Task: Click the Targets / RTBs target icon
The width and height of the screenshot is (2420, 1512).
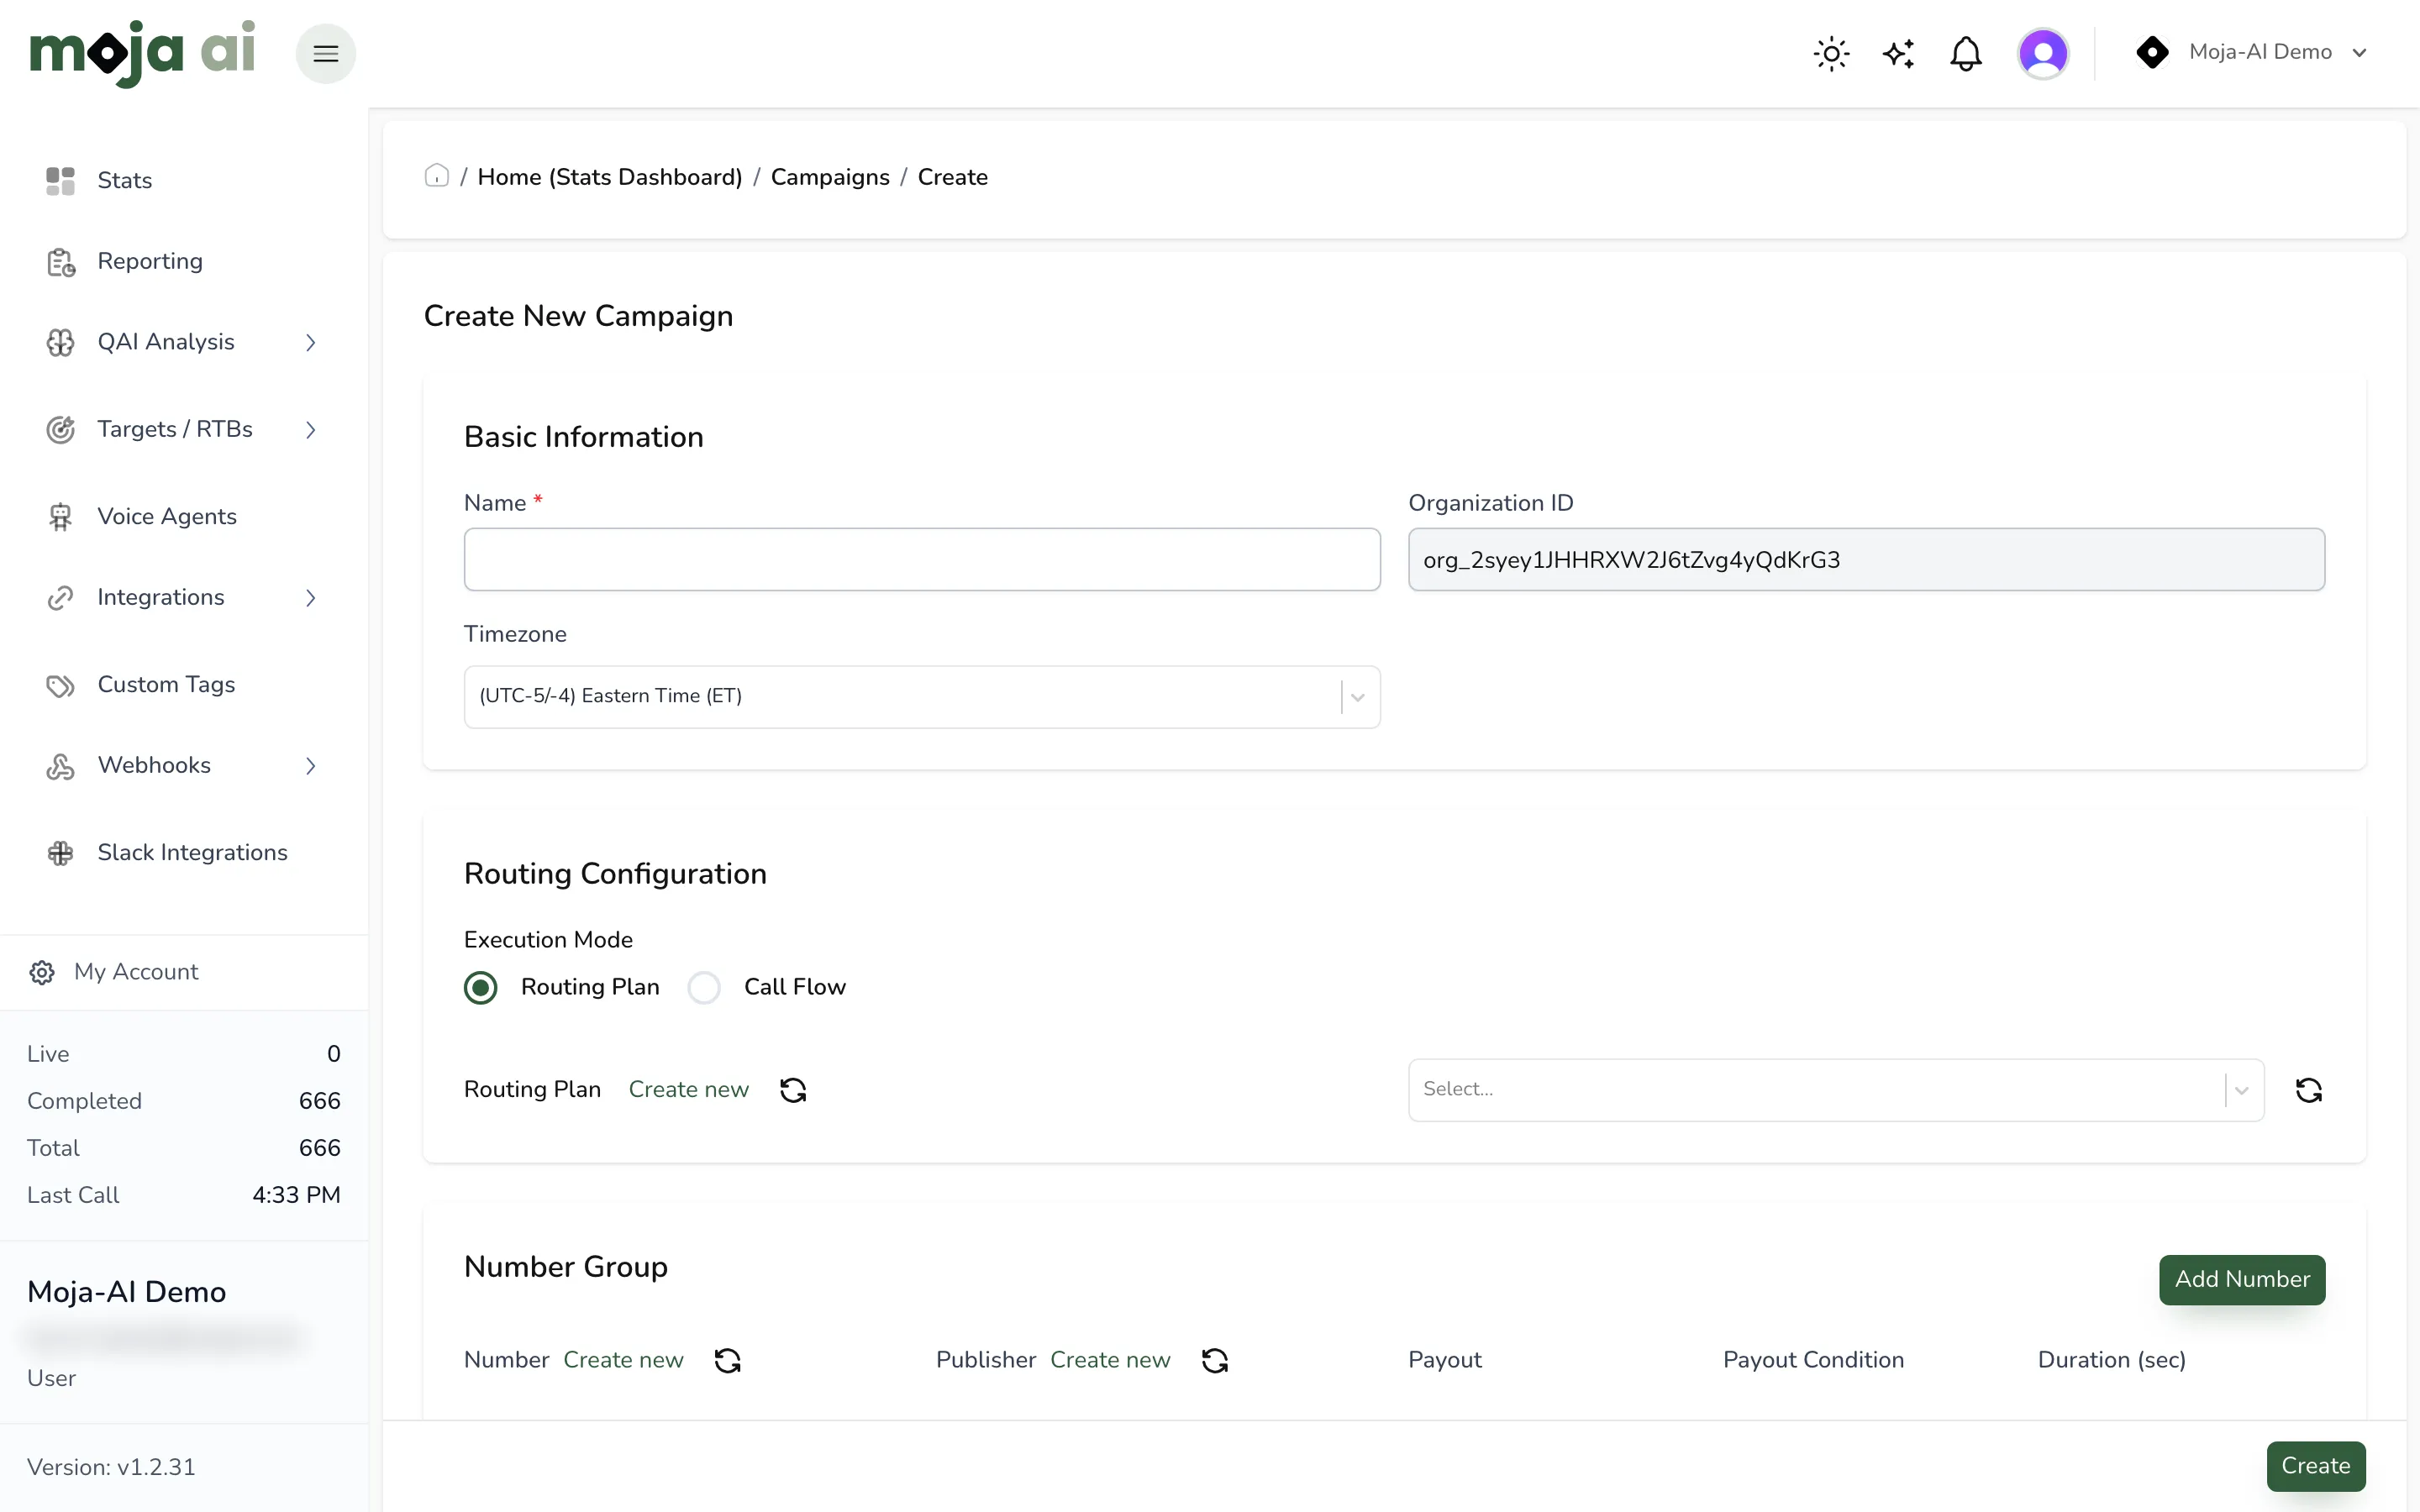Action: point(60,429)
